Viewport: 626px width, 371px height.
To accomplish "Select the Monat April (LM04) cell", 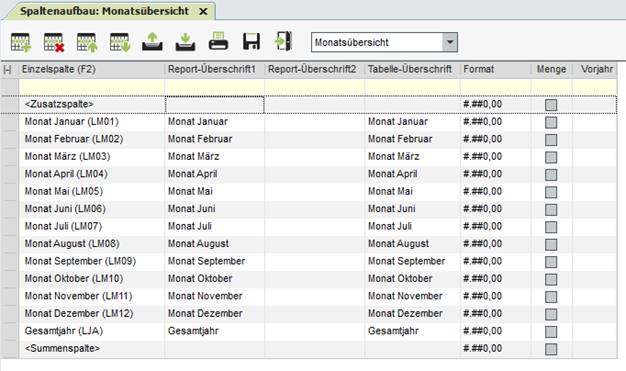I will [x=91, y=174].
